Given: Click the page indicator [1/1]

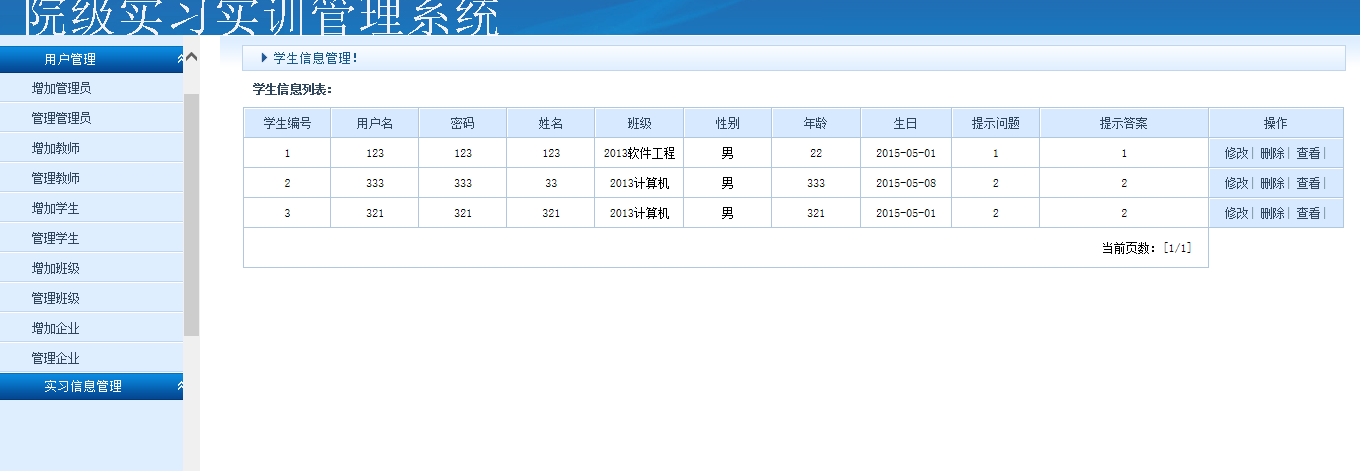Looking at the screenshot, I should (x=1178, y=248).
